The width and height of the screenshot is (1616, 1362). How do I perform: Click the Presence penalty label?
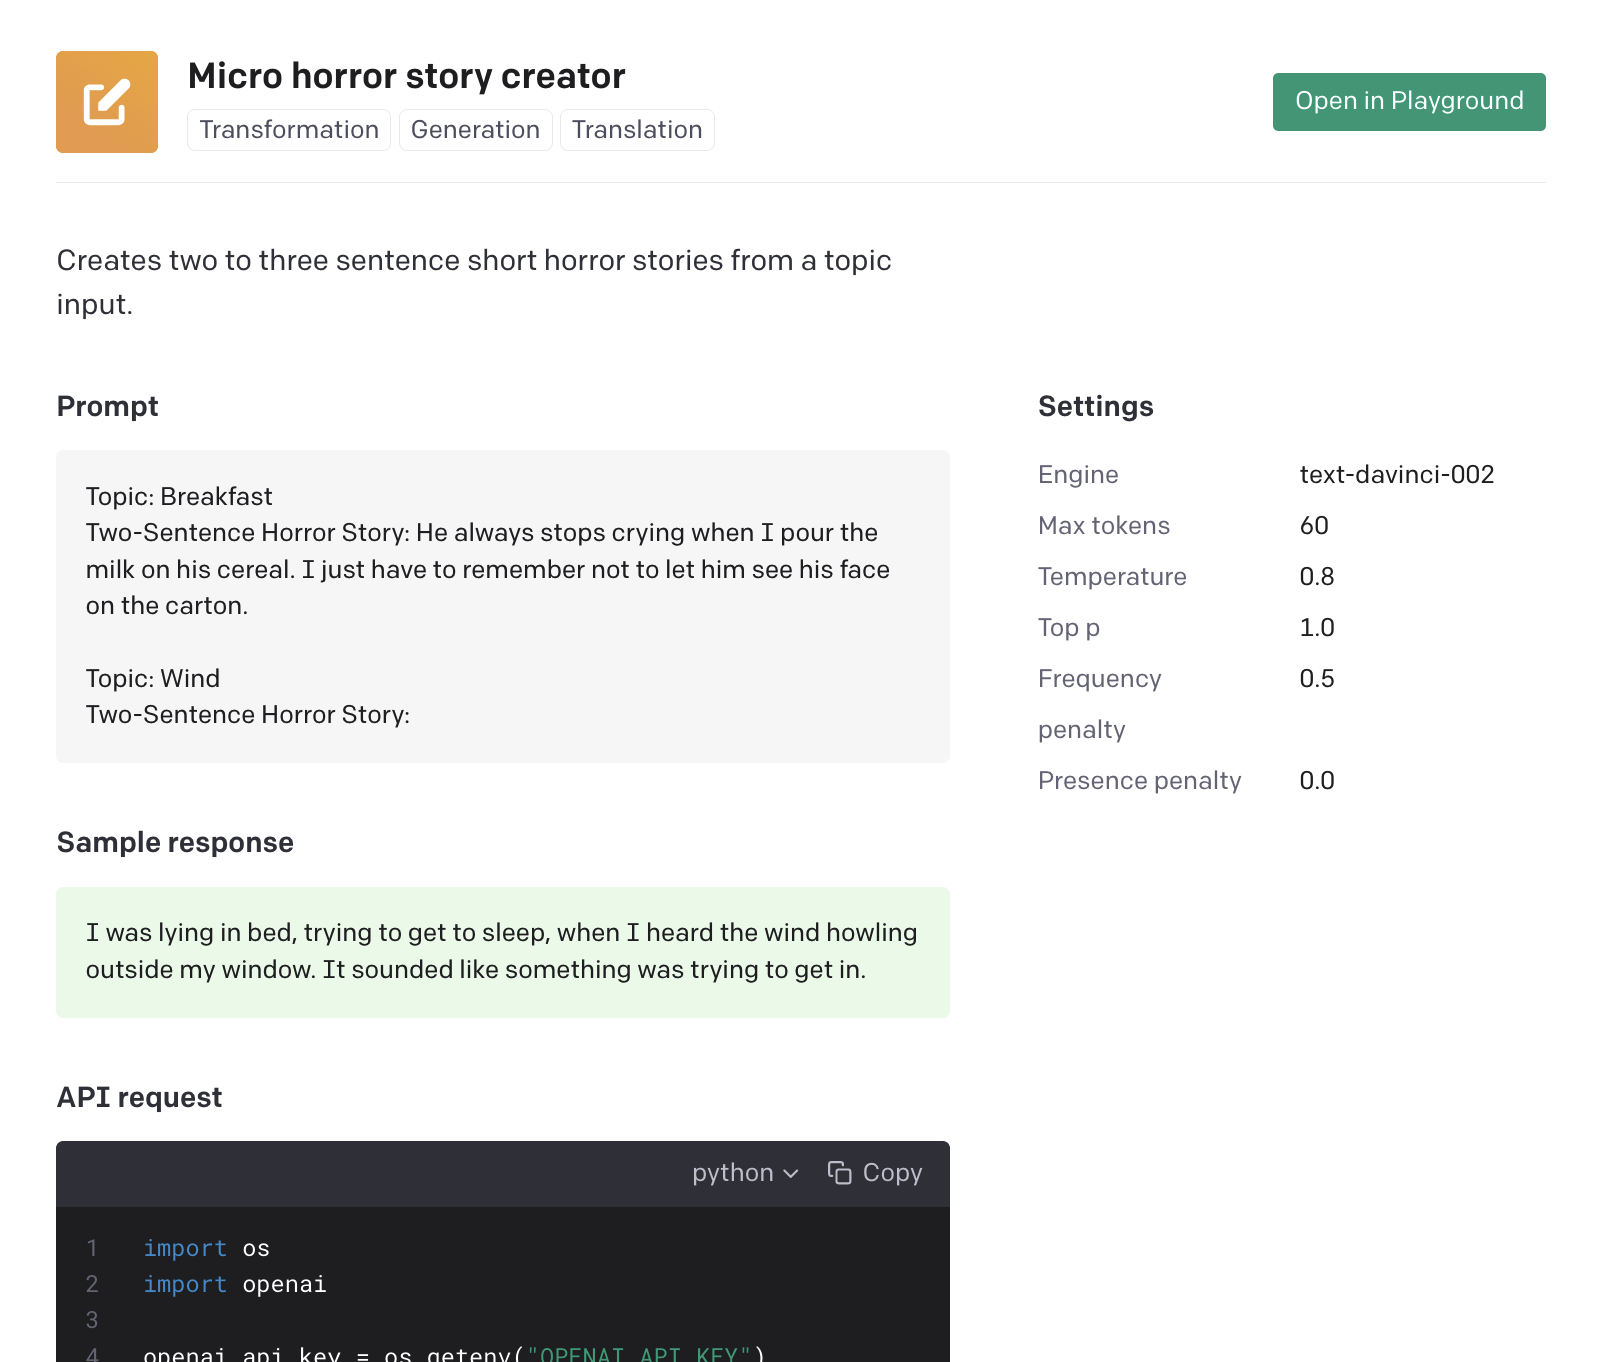coord(1140,780)
